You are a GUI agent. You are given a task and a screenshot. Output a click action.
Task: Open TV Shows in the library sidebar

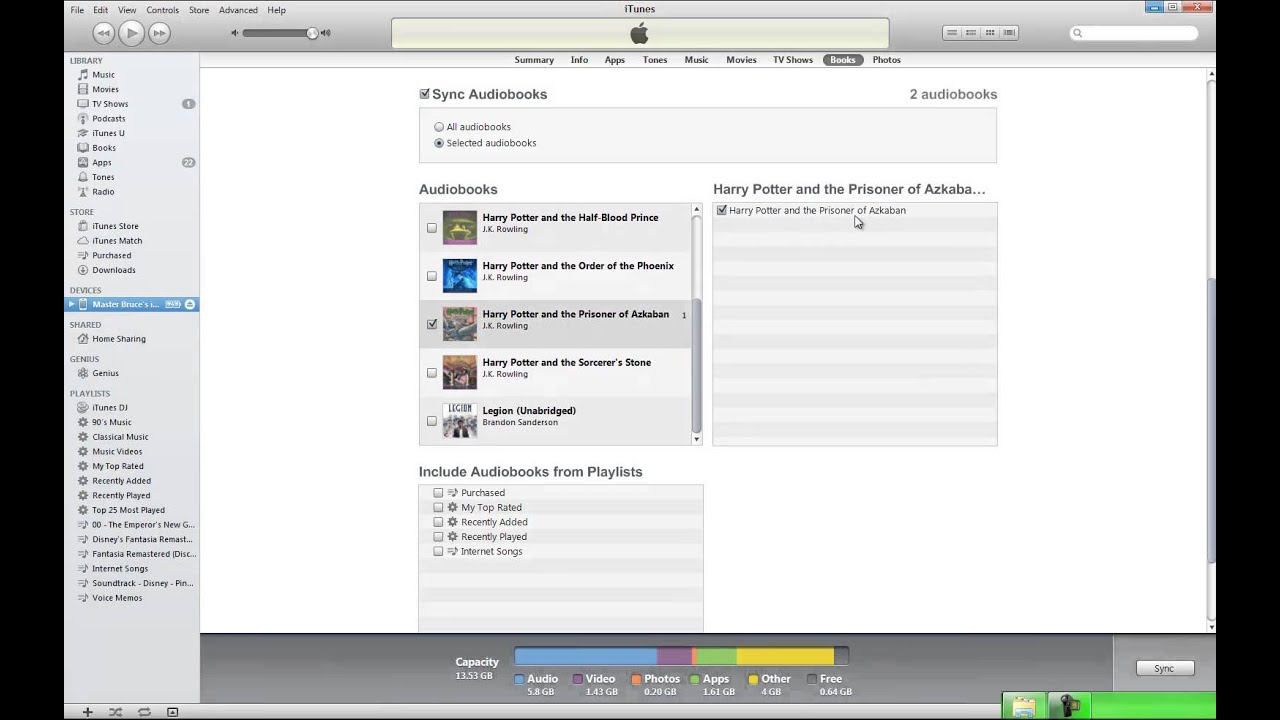coord(110,104)
